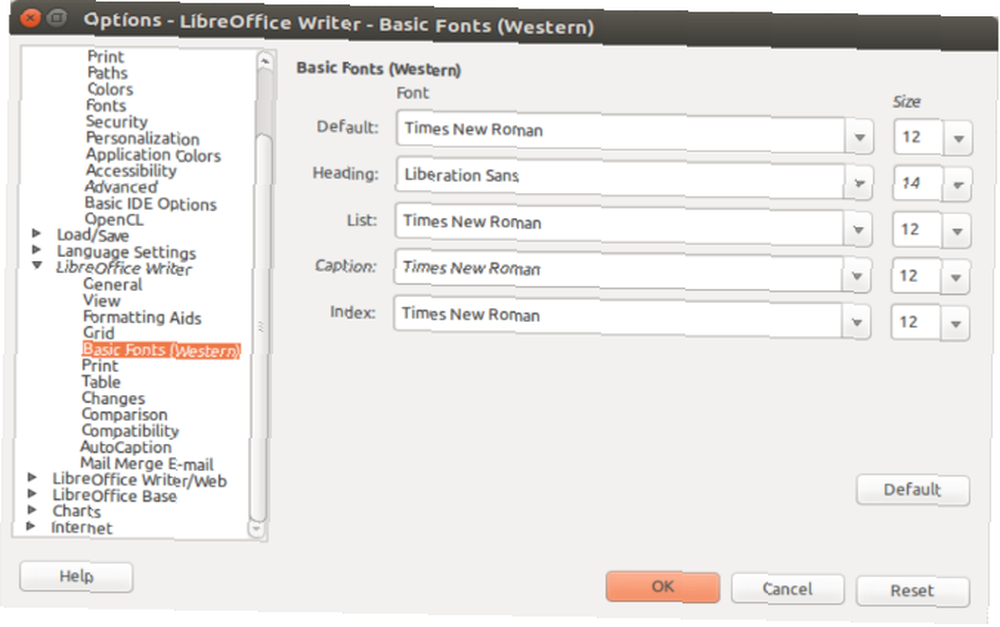The height and width of the screenshot is (627, 1000).
Task: Expand the Language Settings tree node
Action: point(37,249)
